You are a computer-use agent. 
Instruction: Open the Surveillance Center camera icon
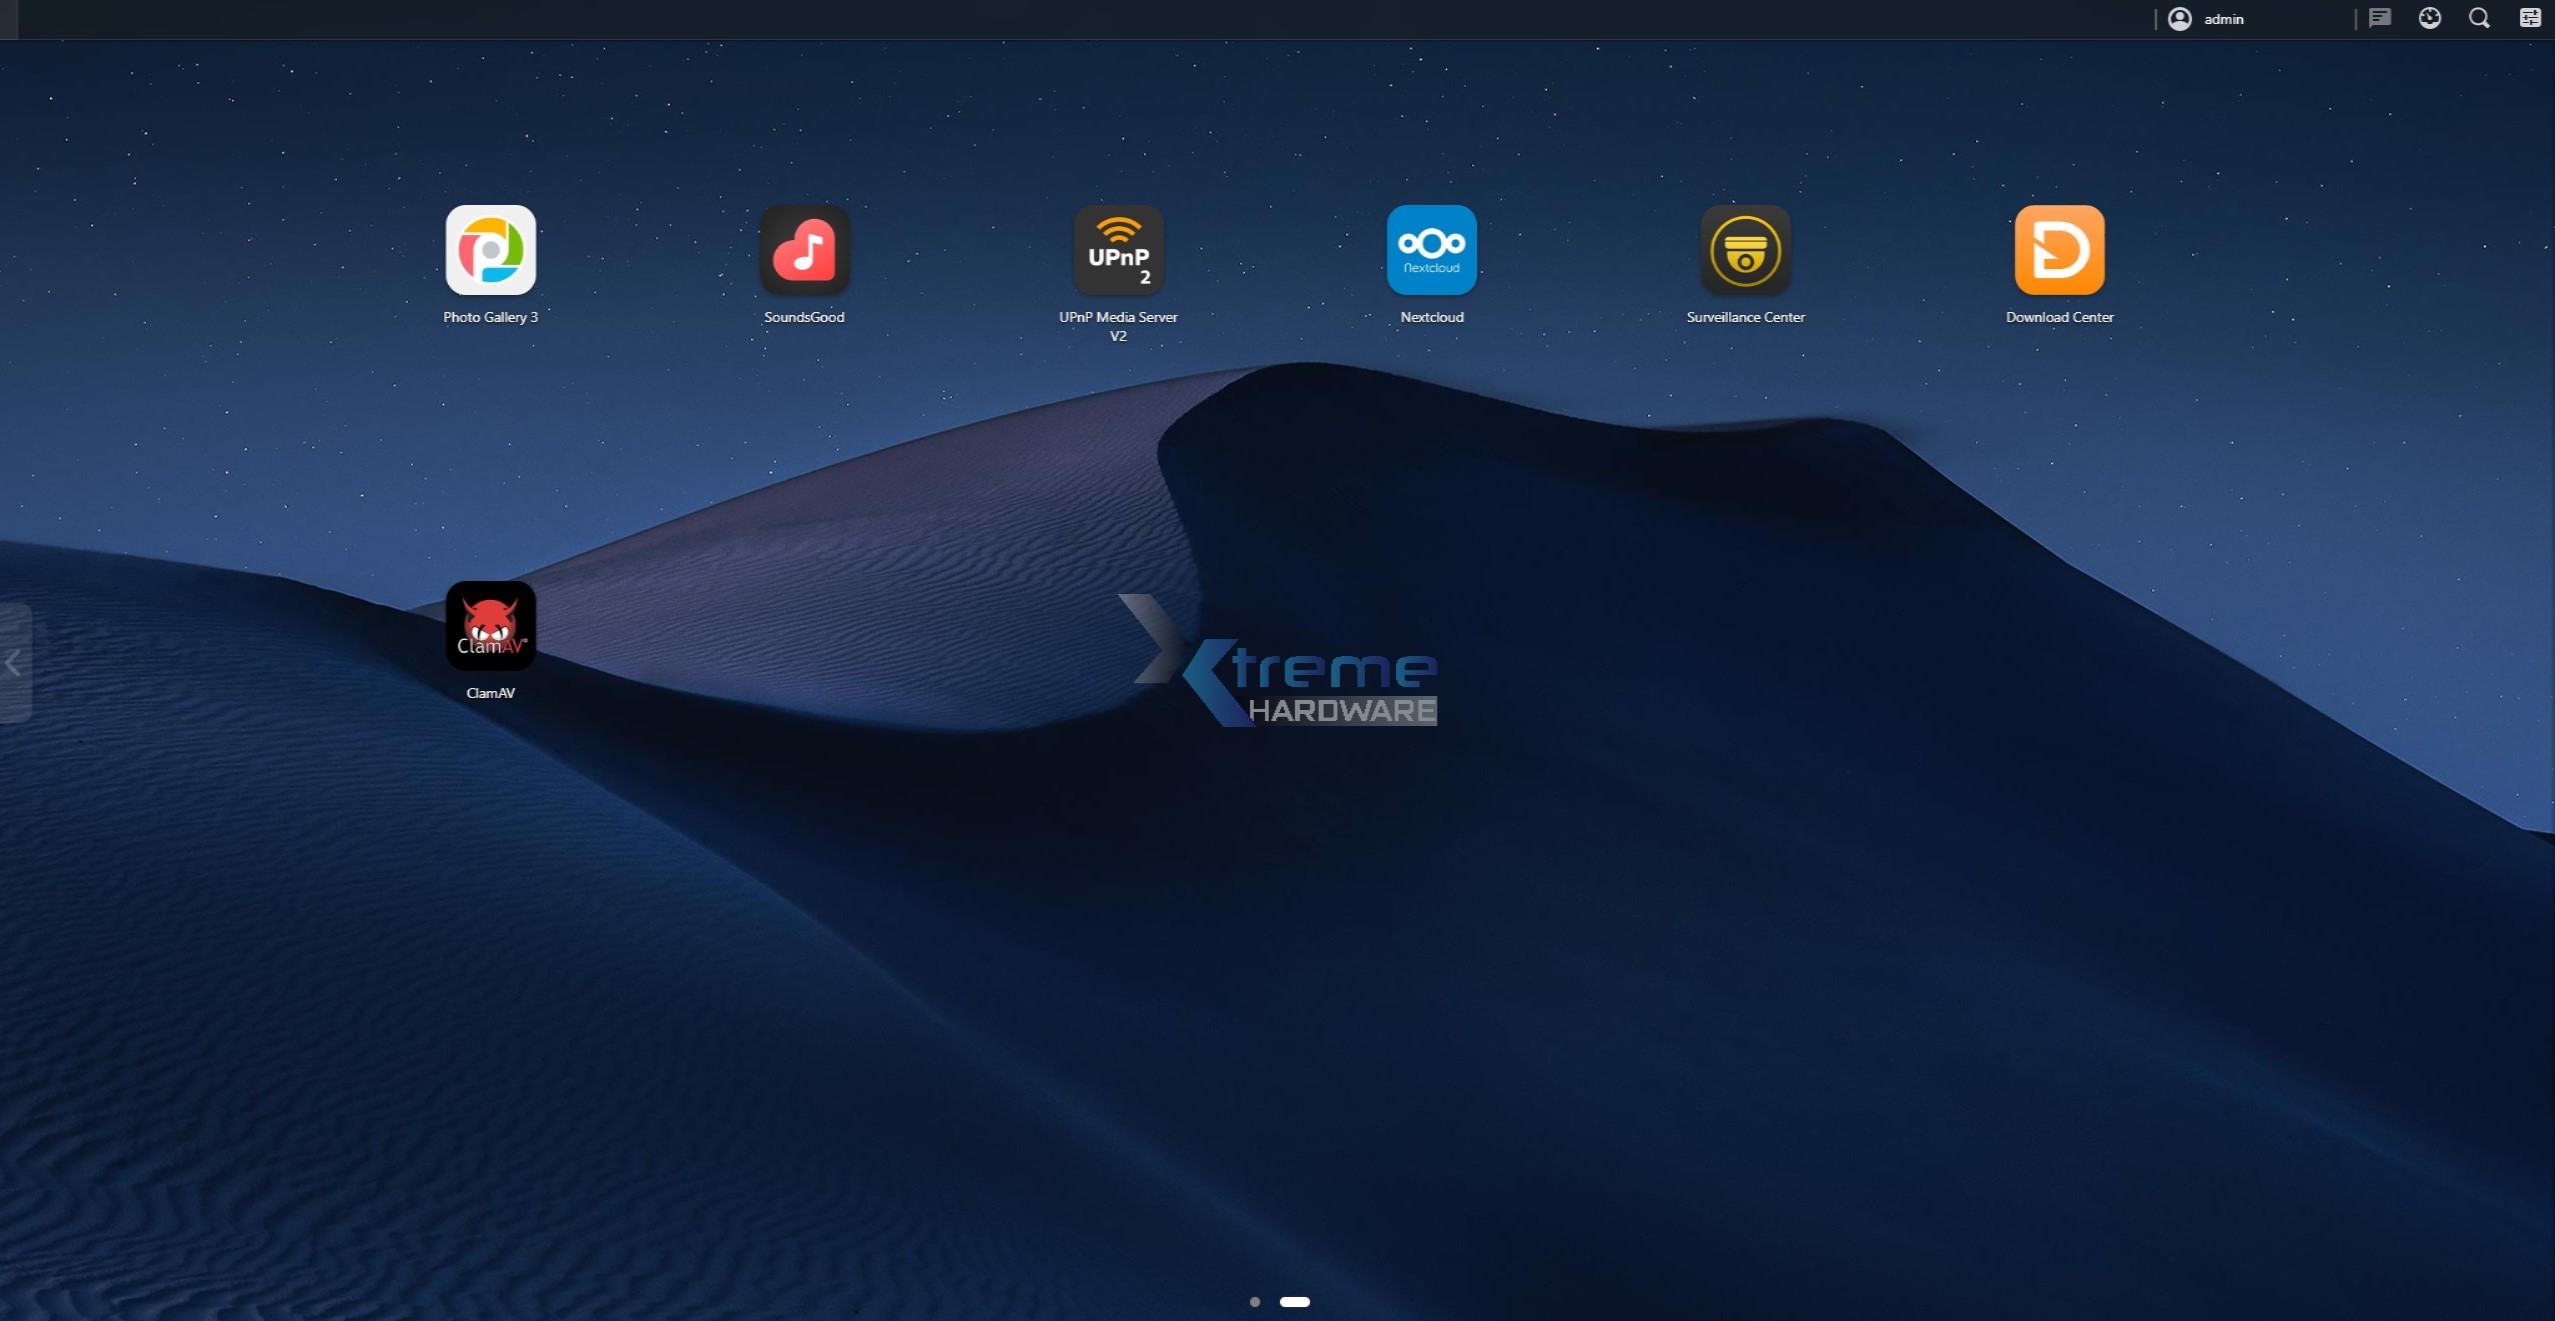coord(1745,250)
